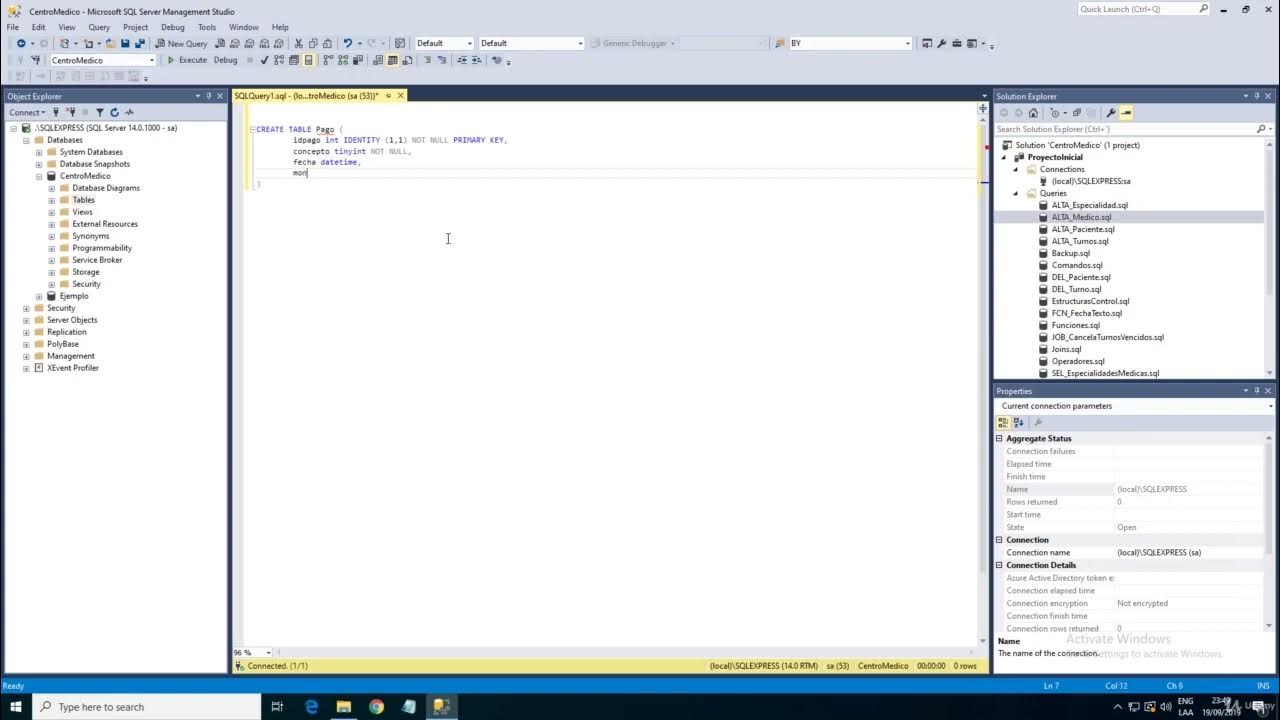Open the CentroMedico database dropdown
This screenshot has width=1280, height=720.
[x=151, y=60]
